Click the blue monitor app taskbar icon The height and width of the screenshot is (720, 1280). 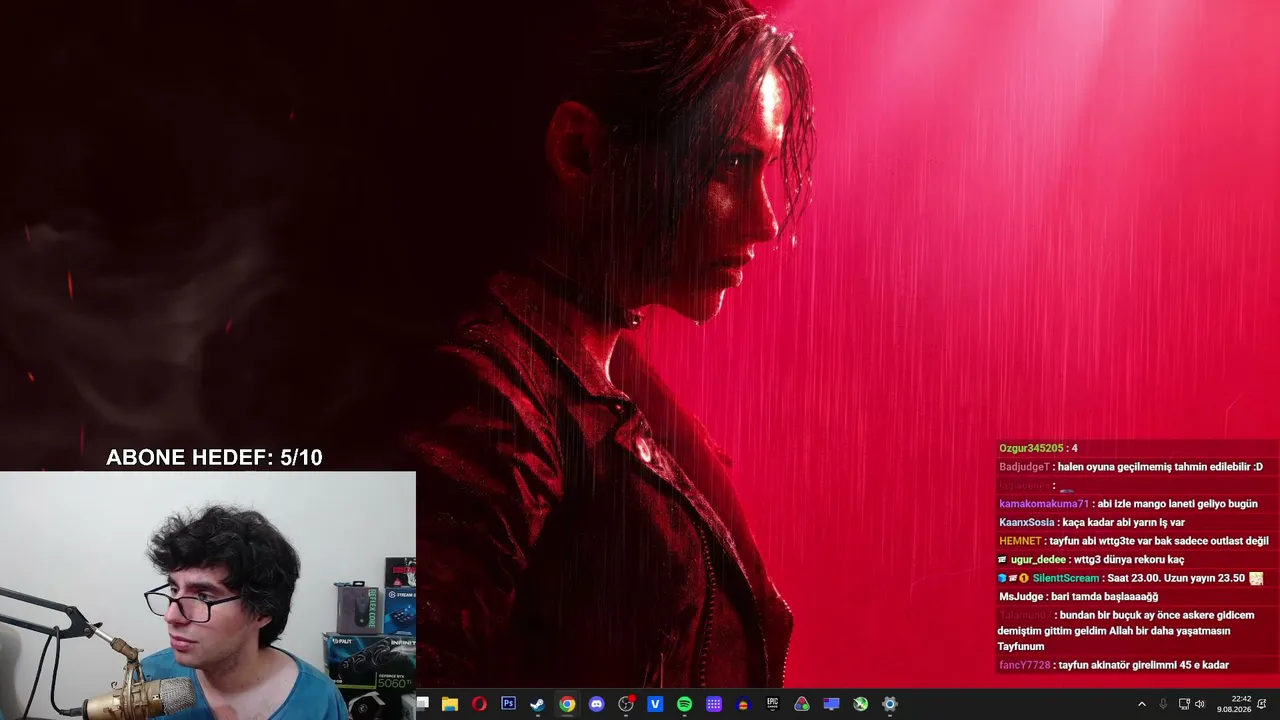pyautogui.click(x=831, y=704)
